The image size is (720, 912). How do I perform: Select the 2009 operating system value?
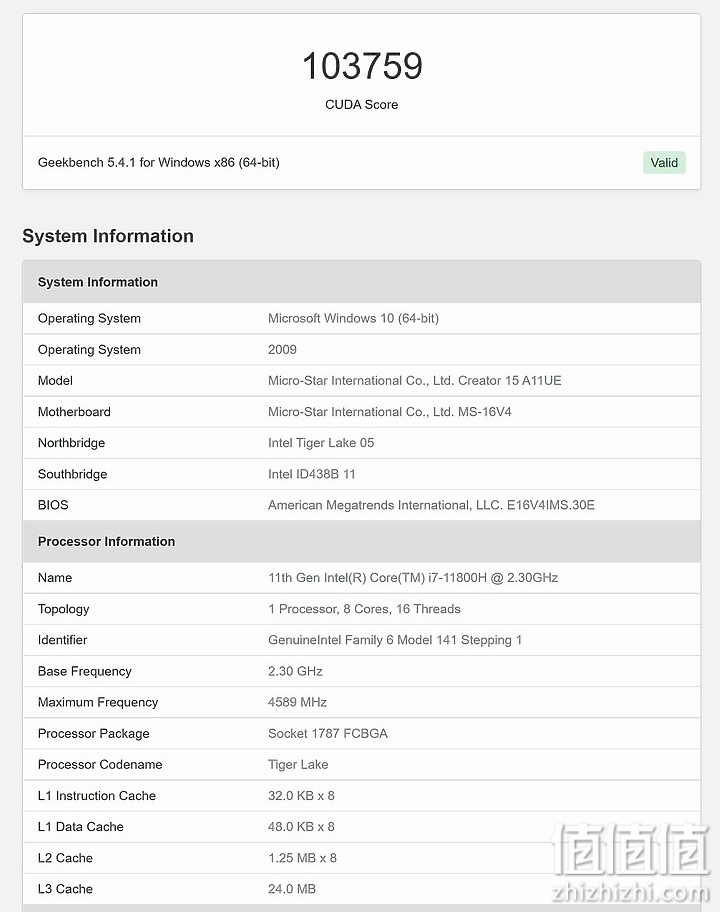282,350
